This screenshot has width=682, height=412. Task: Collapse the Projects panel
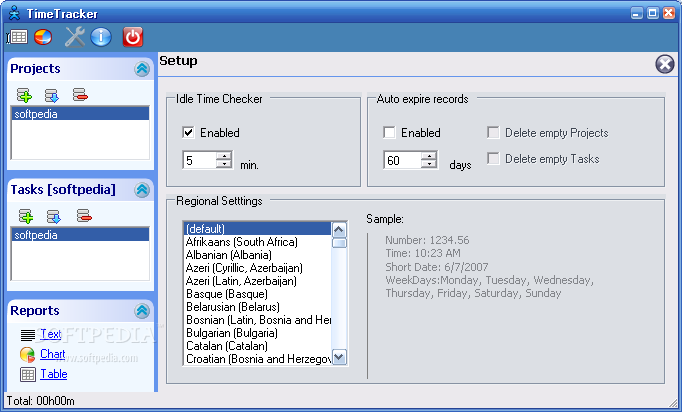tap(142, 69)
